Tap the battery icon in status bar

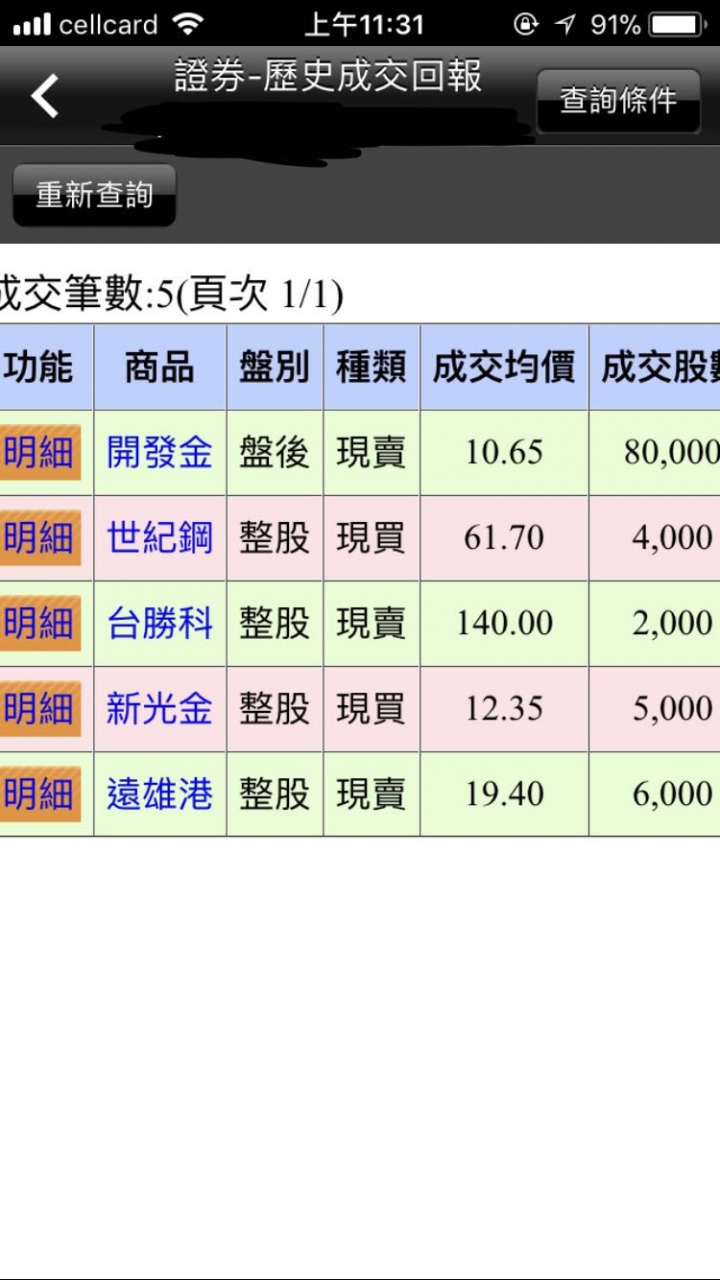tap(678, 24)
